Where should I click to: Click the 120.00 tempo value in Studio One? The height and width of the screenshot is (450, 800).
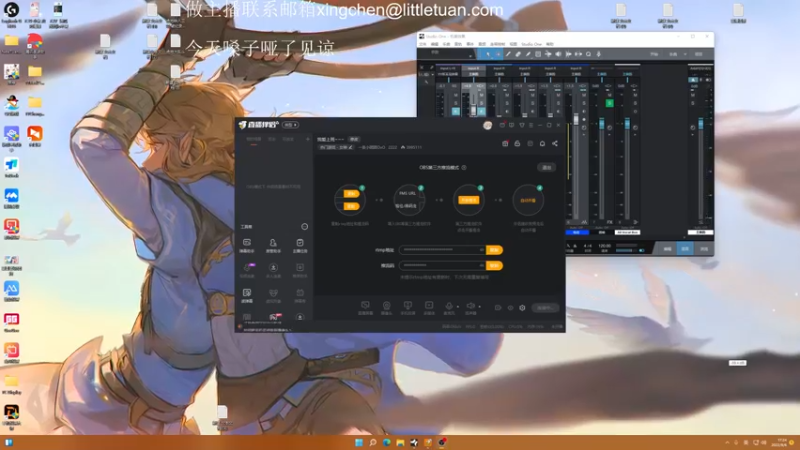[x=605, y=246]
